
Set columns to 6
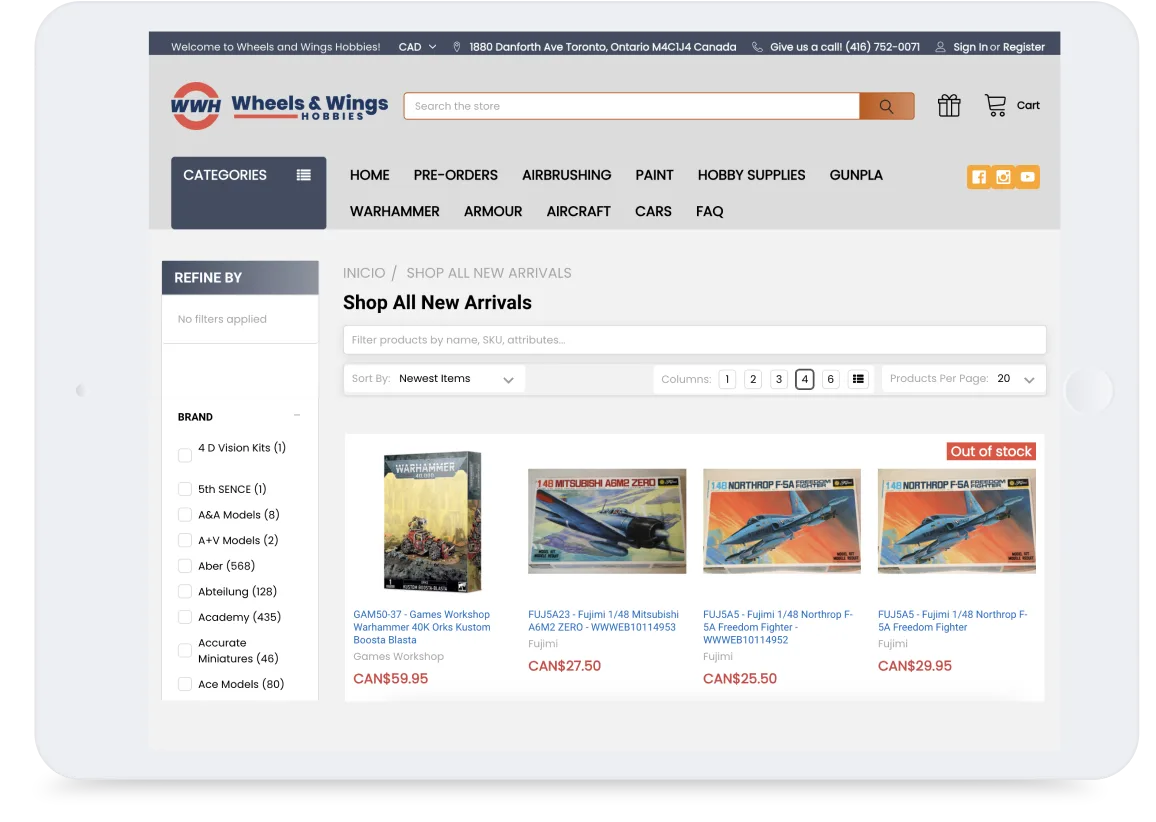point(830,379)
